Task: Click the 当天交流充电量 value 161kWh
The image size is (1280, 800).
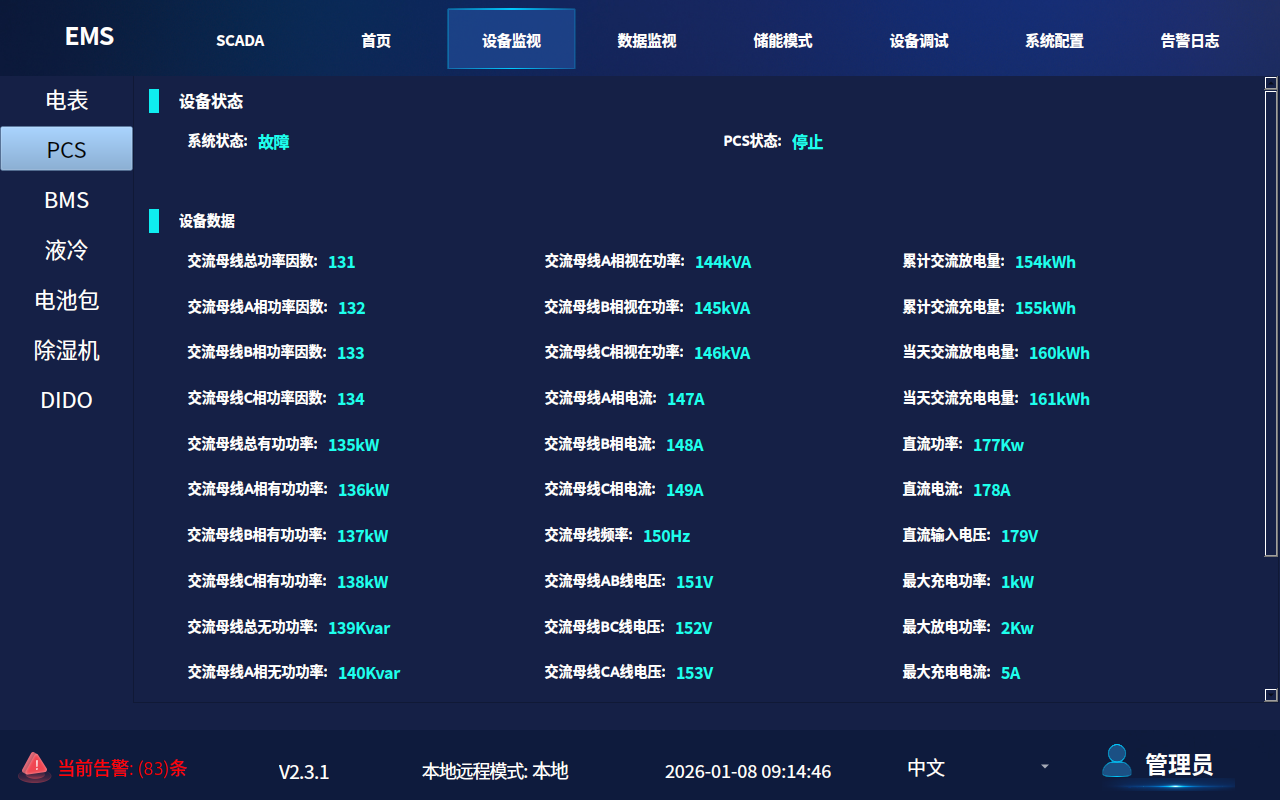Action: [1060, 399]
